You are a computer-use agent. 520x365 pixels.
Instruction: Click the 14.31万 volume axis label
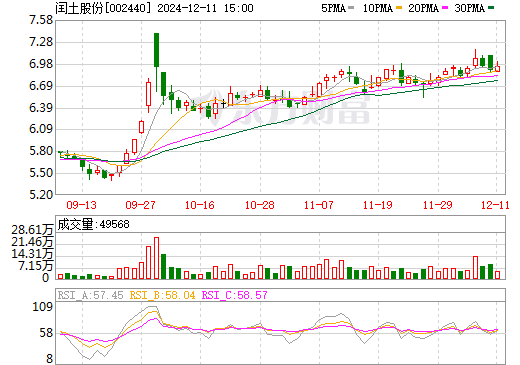[32, 254]
